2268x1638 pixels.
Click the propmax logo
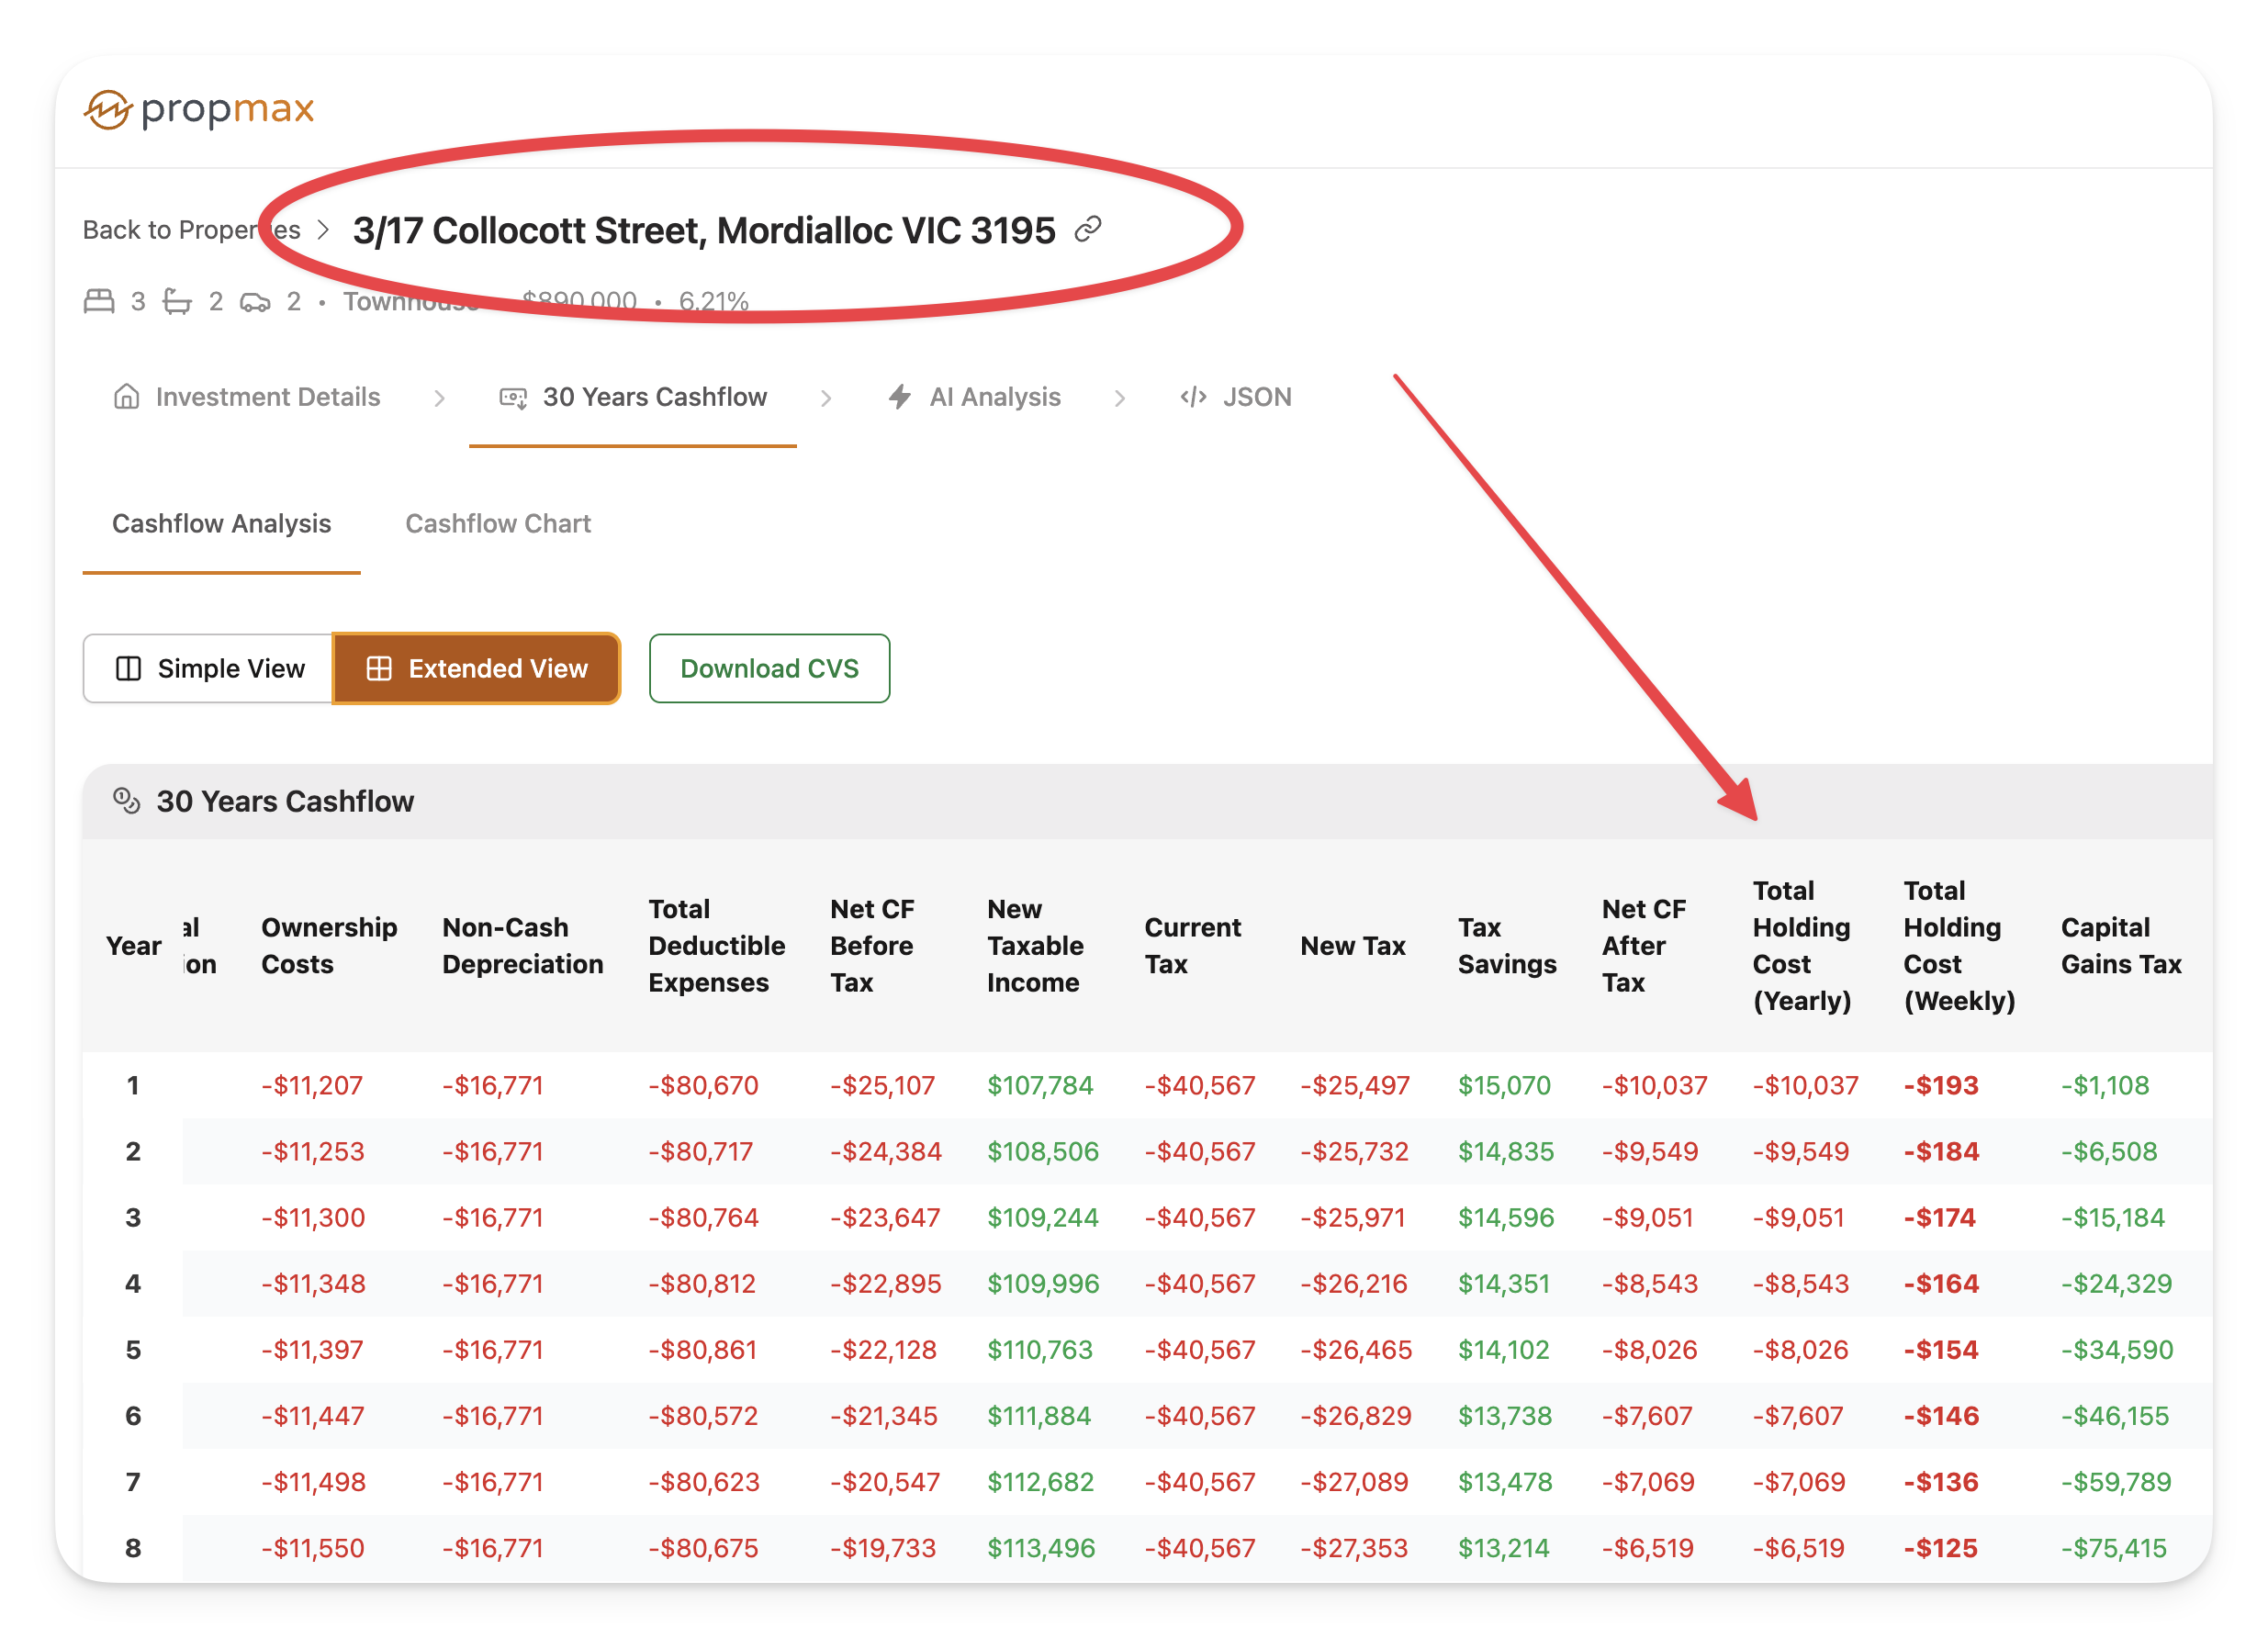(198, 108)
